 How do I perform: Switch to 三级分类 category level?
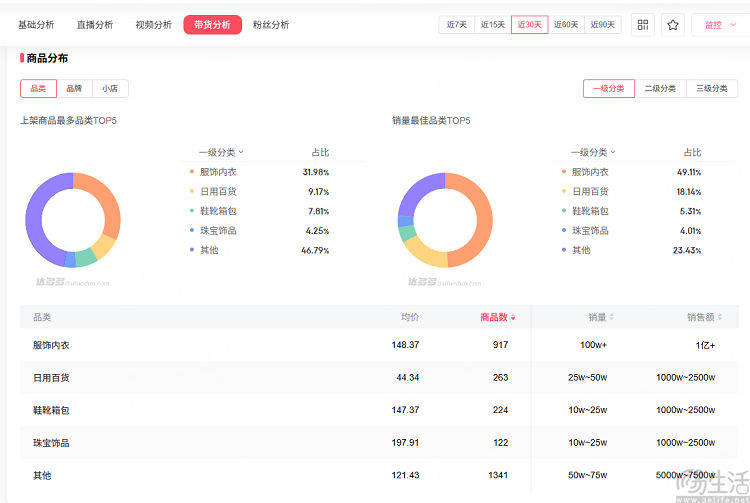pos(713,88)
